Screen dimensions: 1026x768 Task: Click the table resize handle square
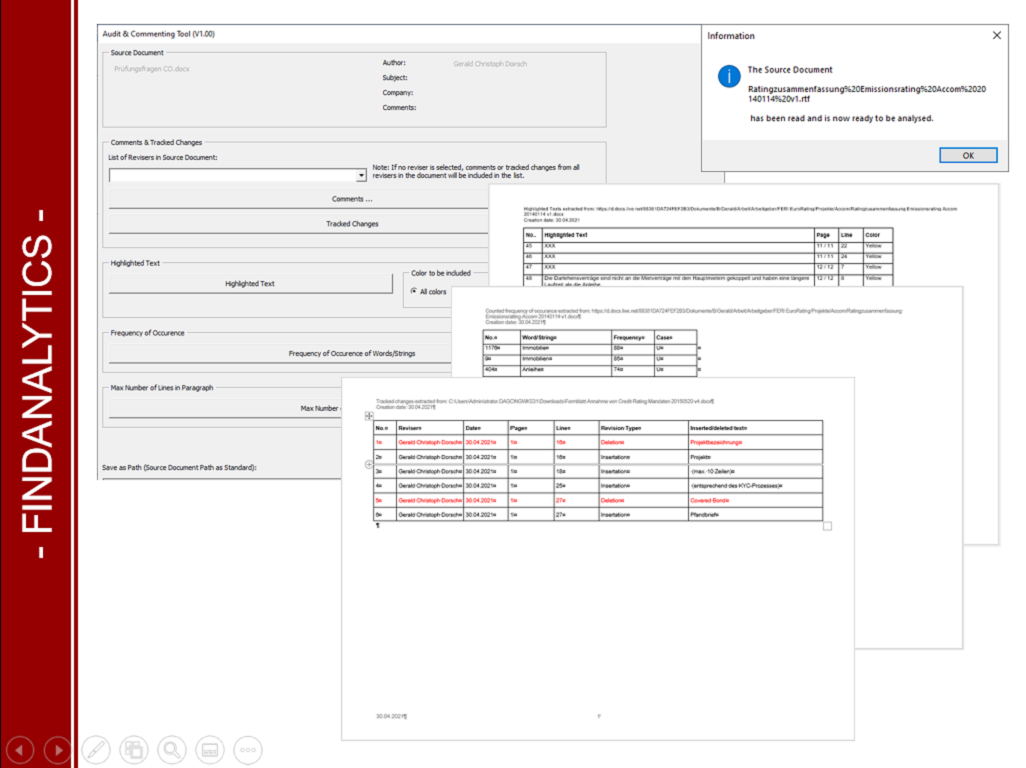827,526
